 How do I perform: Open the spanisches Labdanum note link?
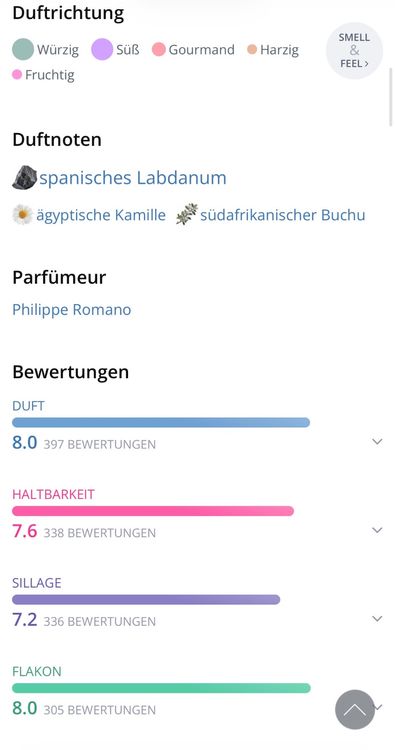pos(133,178)
